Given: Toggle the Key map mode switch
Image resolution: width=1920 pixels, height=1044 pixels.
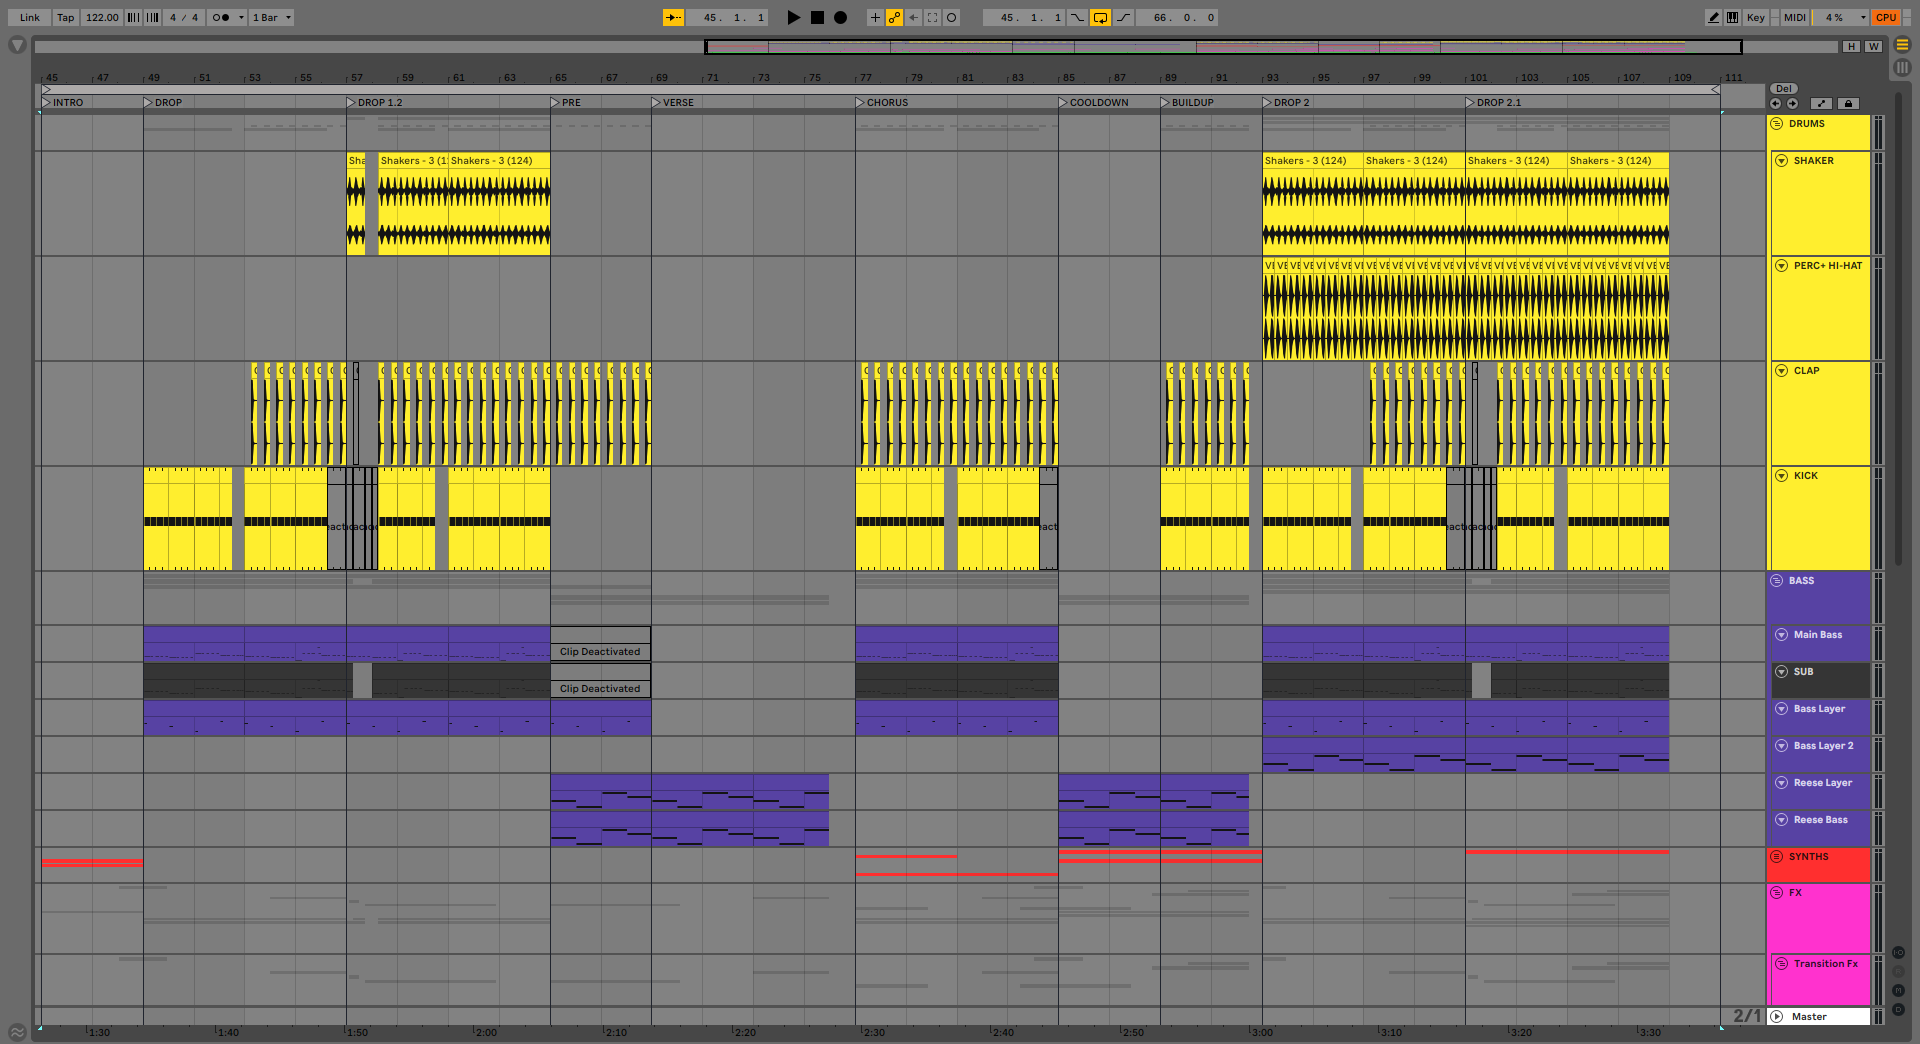Looking at the screenshot, I should pyautogui.click(x=1756, y=17).
